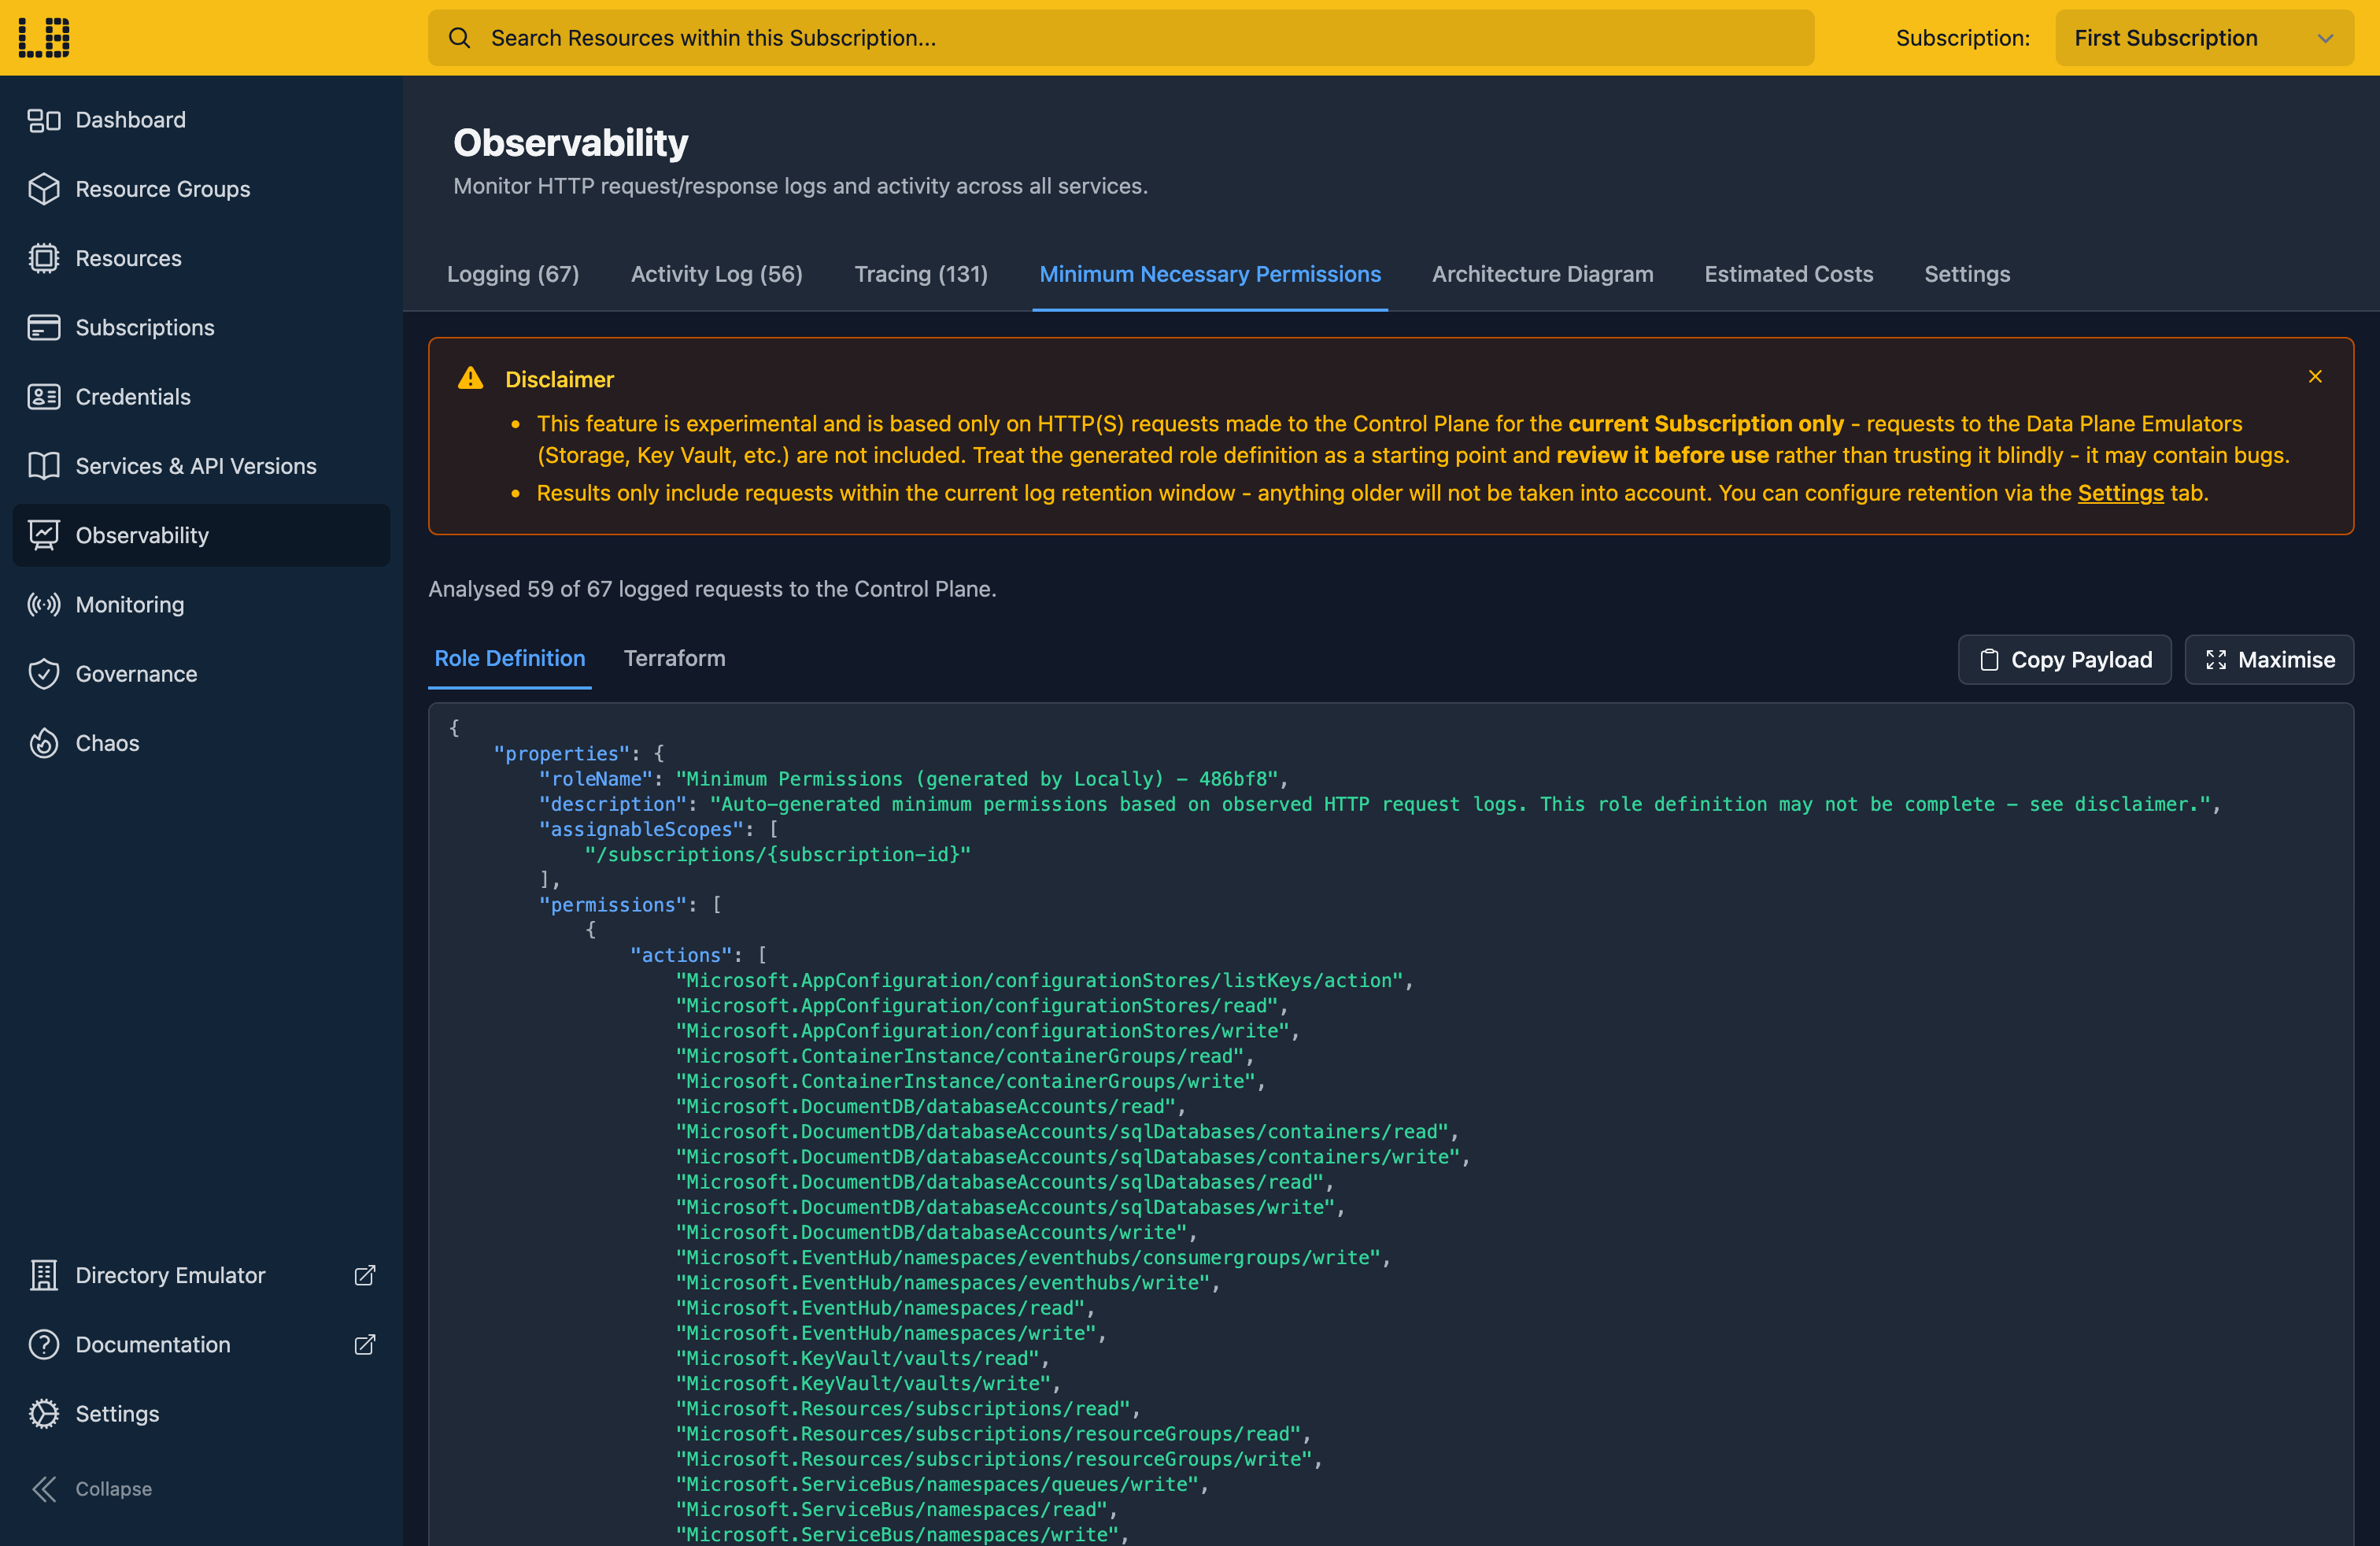Open sidebar Settings gear icon

point(44,1414)
